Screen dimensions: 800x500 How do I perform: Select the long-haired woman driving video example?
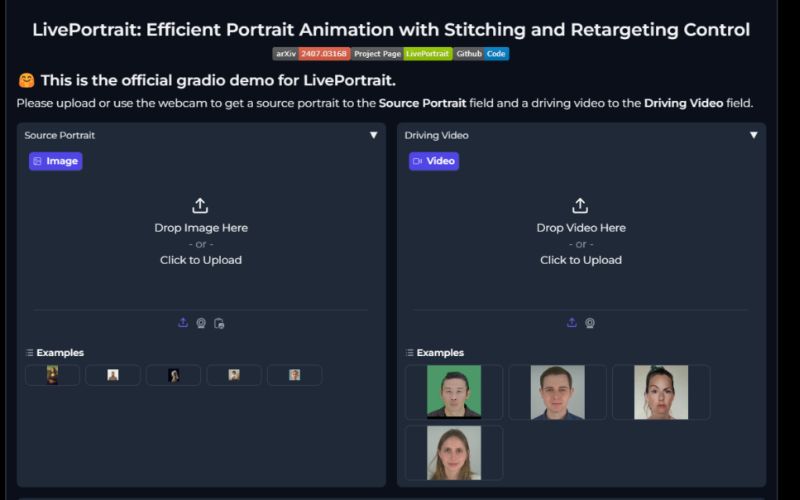pyautogui.click(x=454, y=453)
